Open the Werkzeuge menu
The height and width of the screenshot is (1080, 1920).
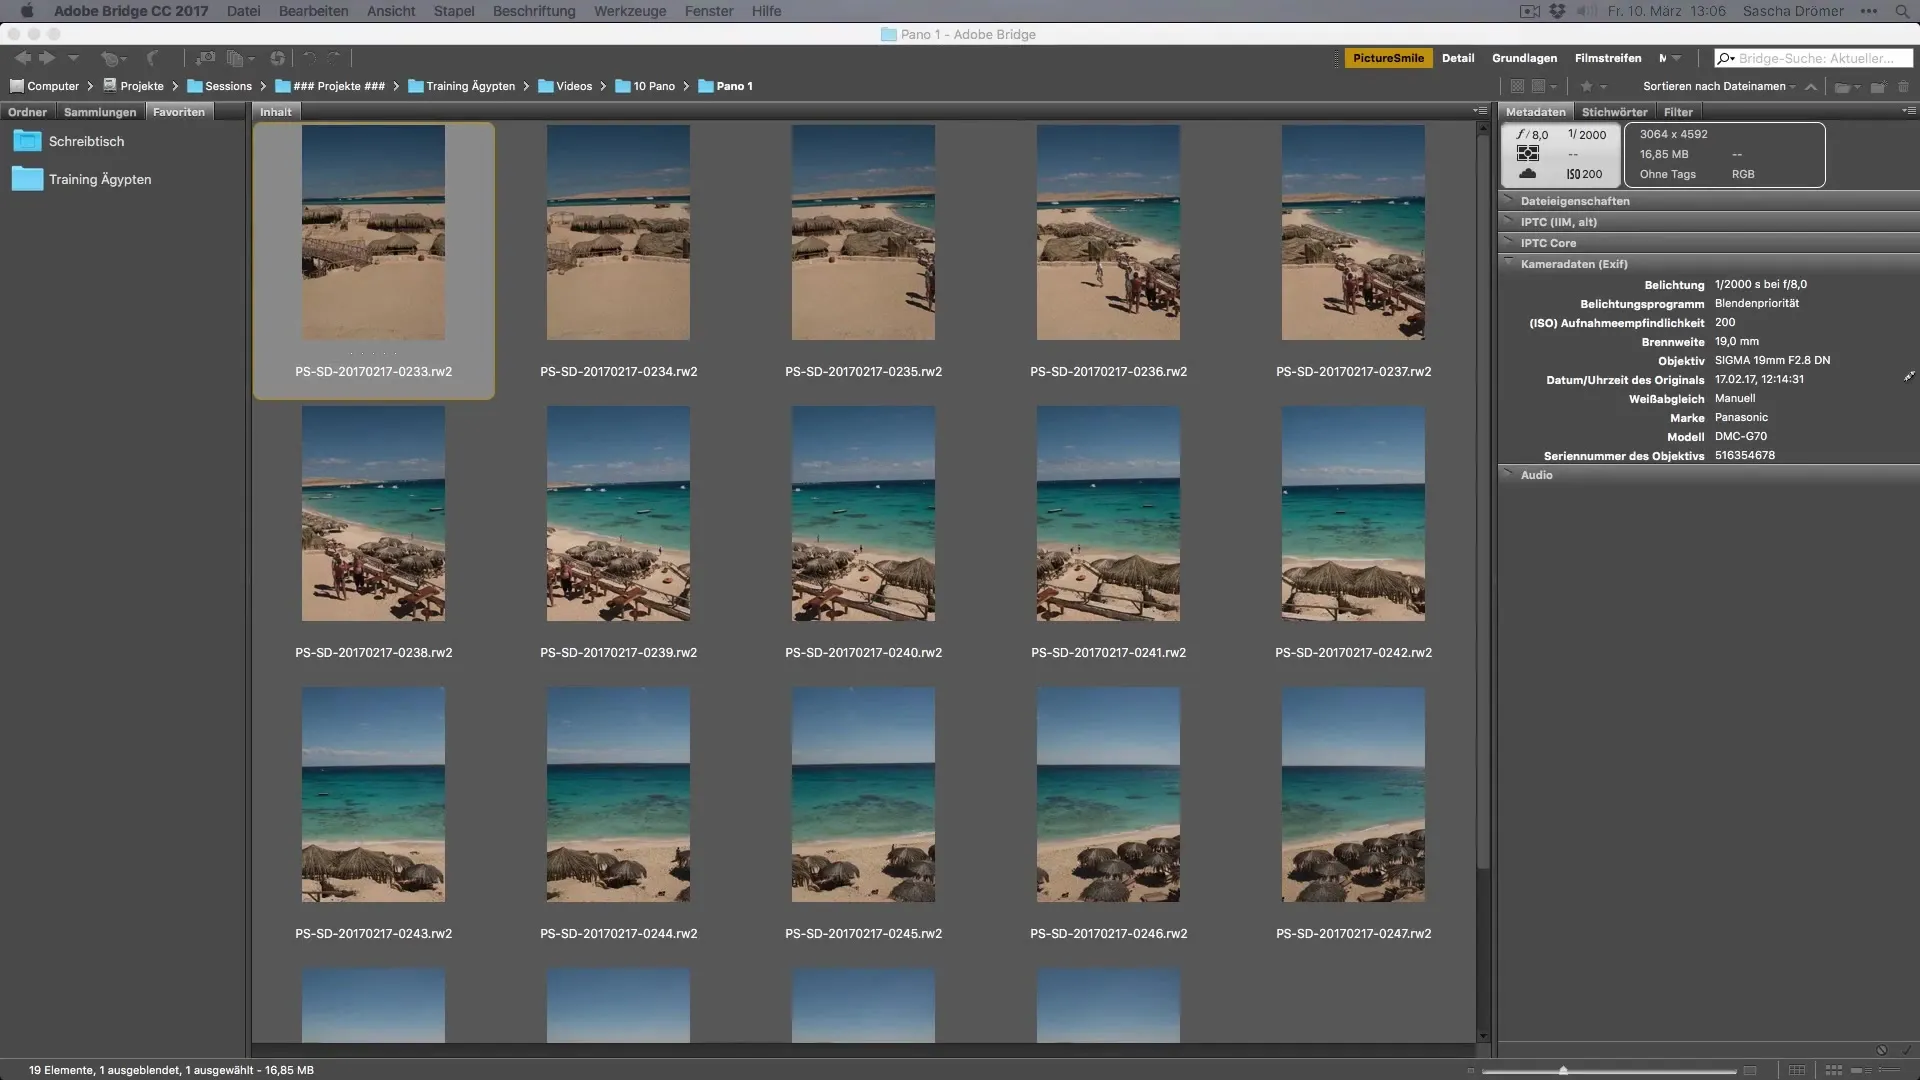click(630, 11)
